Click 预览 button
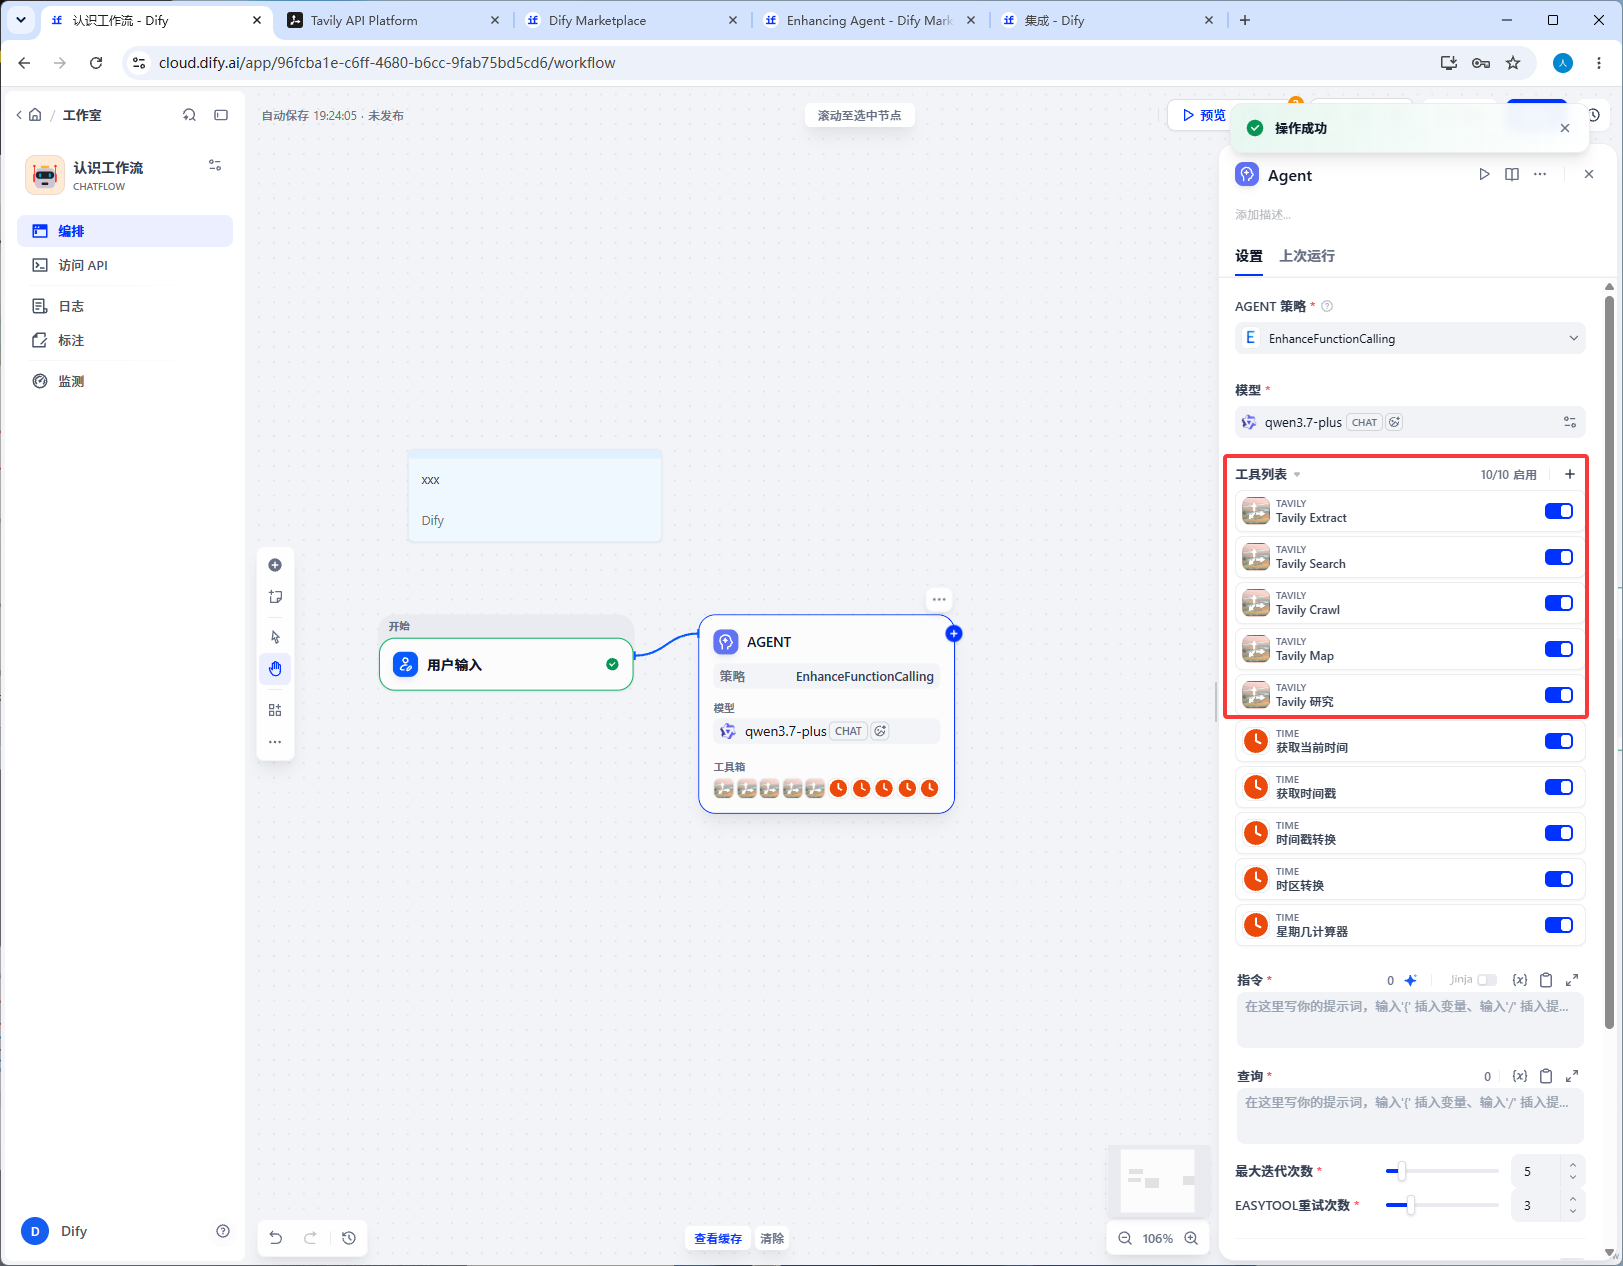Screen dimensions: 1623x1266 [1204, 115]
